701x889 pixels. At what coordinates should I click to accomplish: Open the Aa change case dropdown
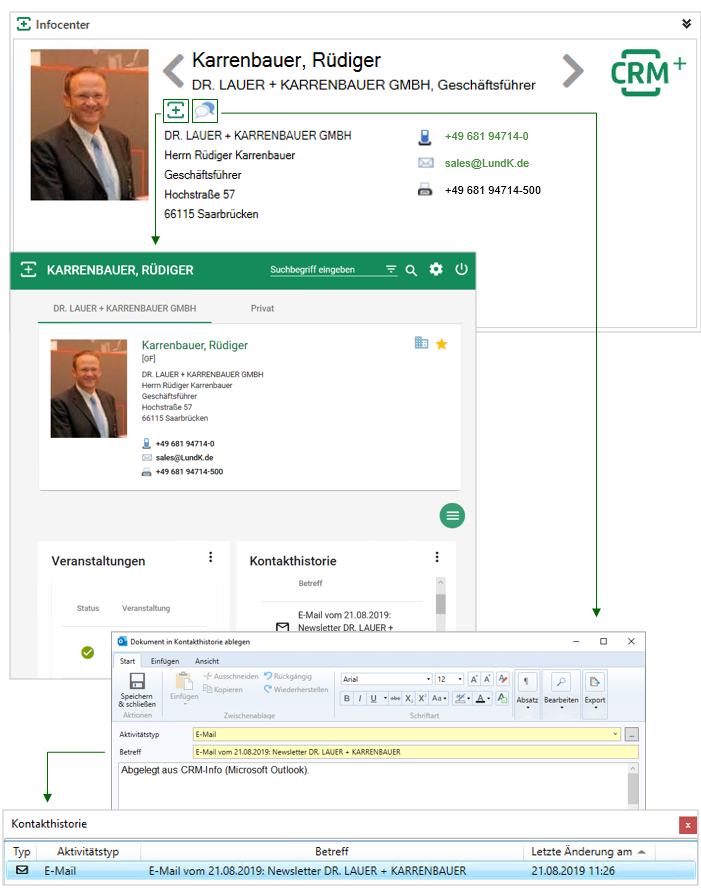[x=439, y=698]
